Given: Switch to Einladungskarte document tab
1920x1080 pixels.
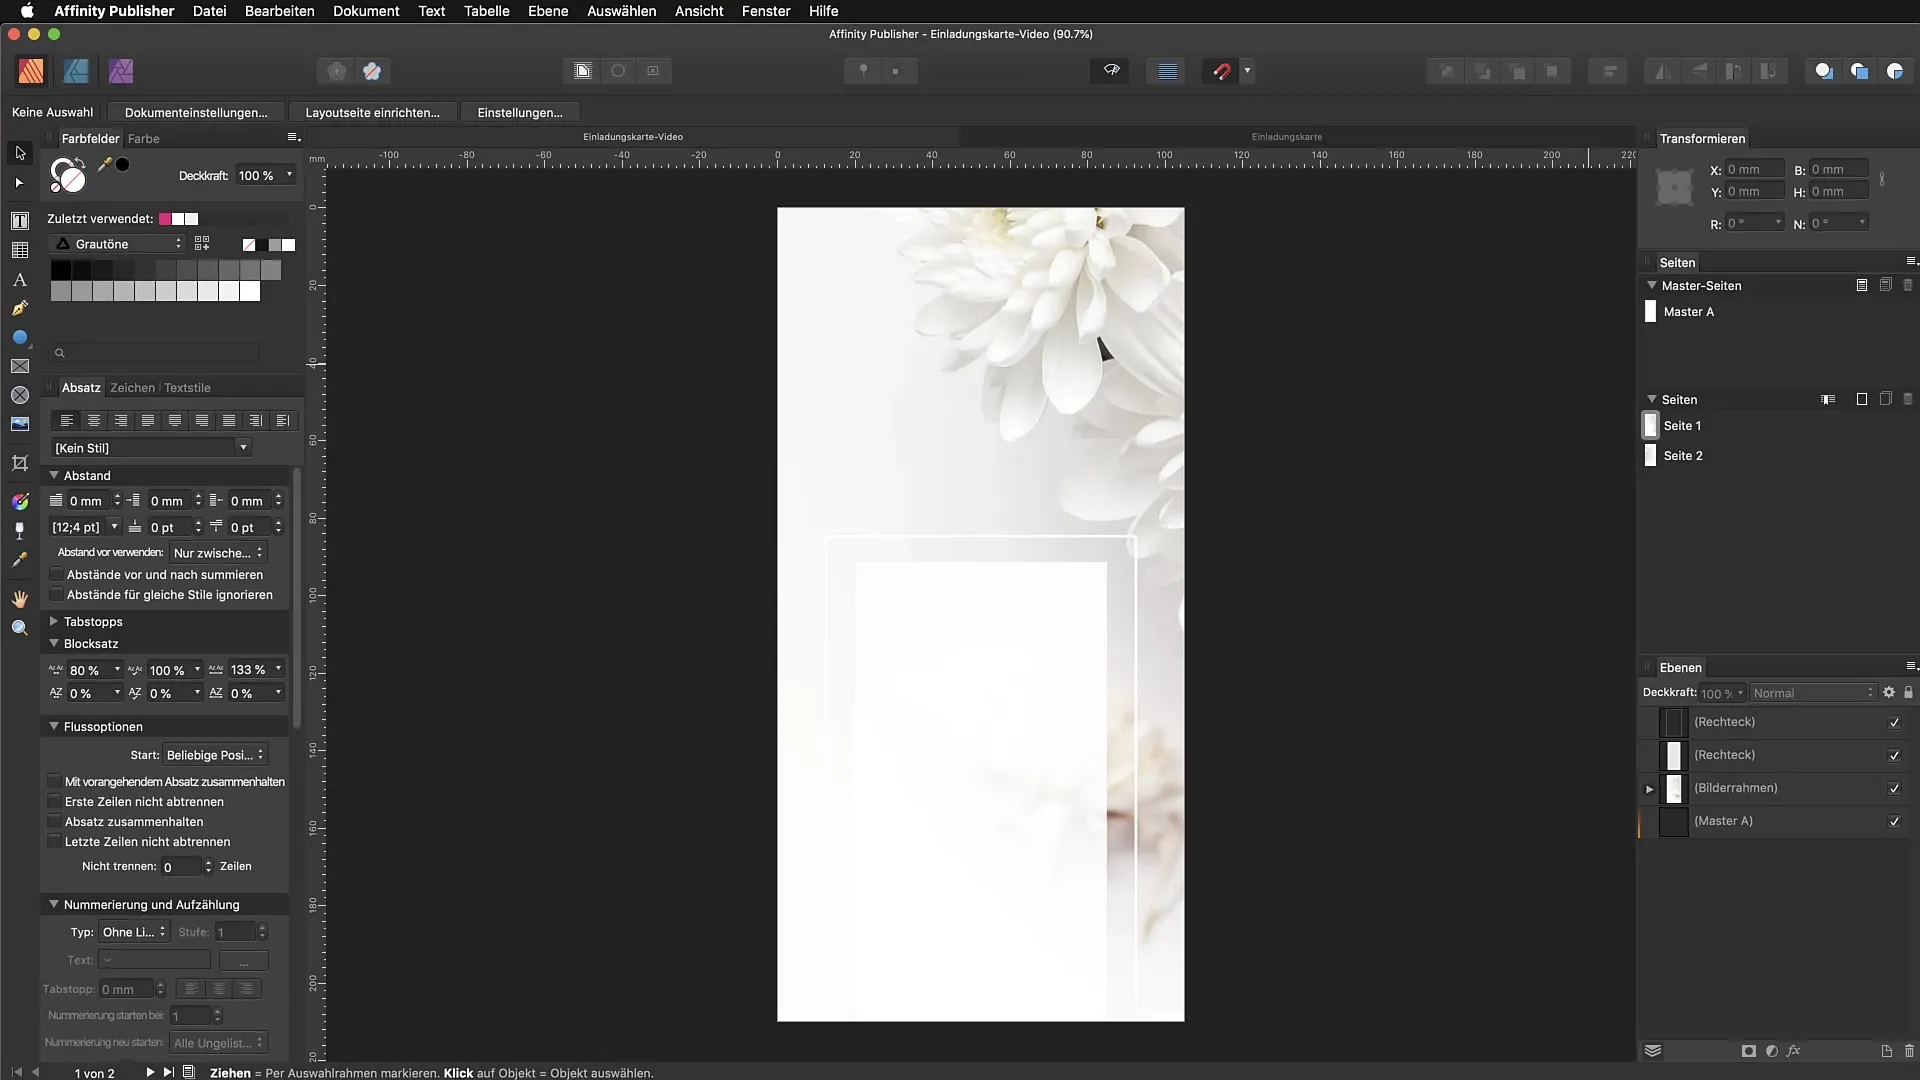Looking at the screenshot, I should pyautogui.click(x=1286, y=137).
